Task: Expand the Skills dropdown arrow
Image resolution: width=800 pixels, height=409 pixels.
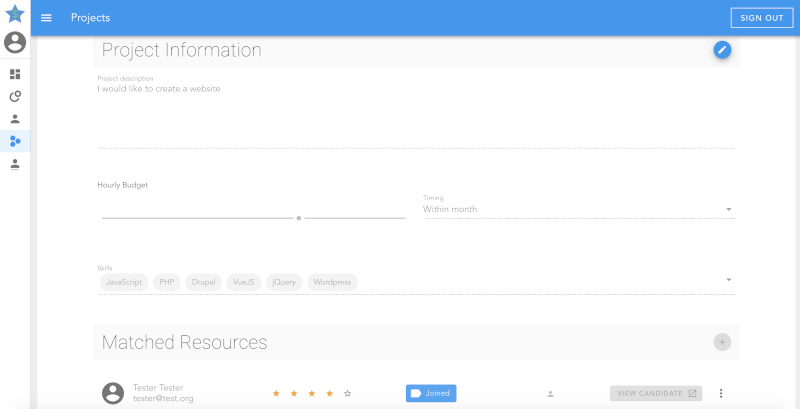Action: (729, 279)
